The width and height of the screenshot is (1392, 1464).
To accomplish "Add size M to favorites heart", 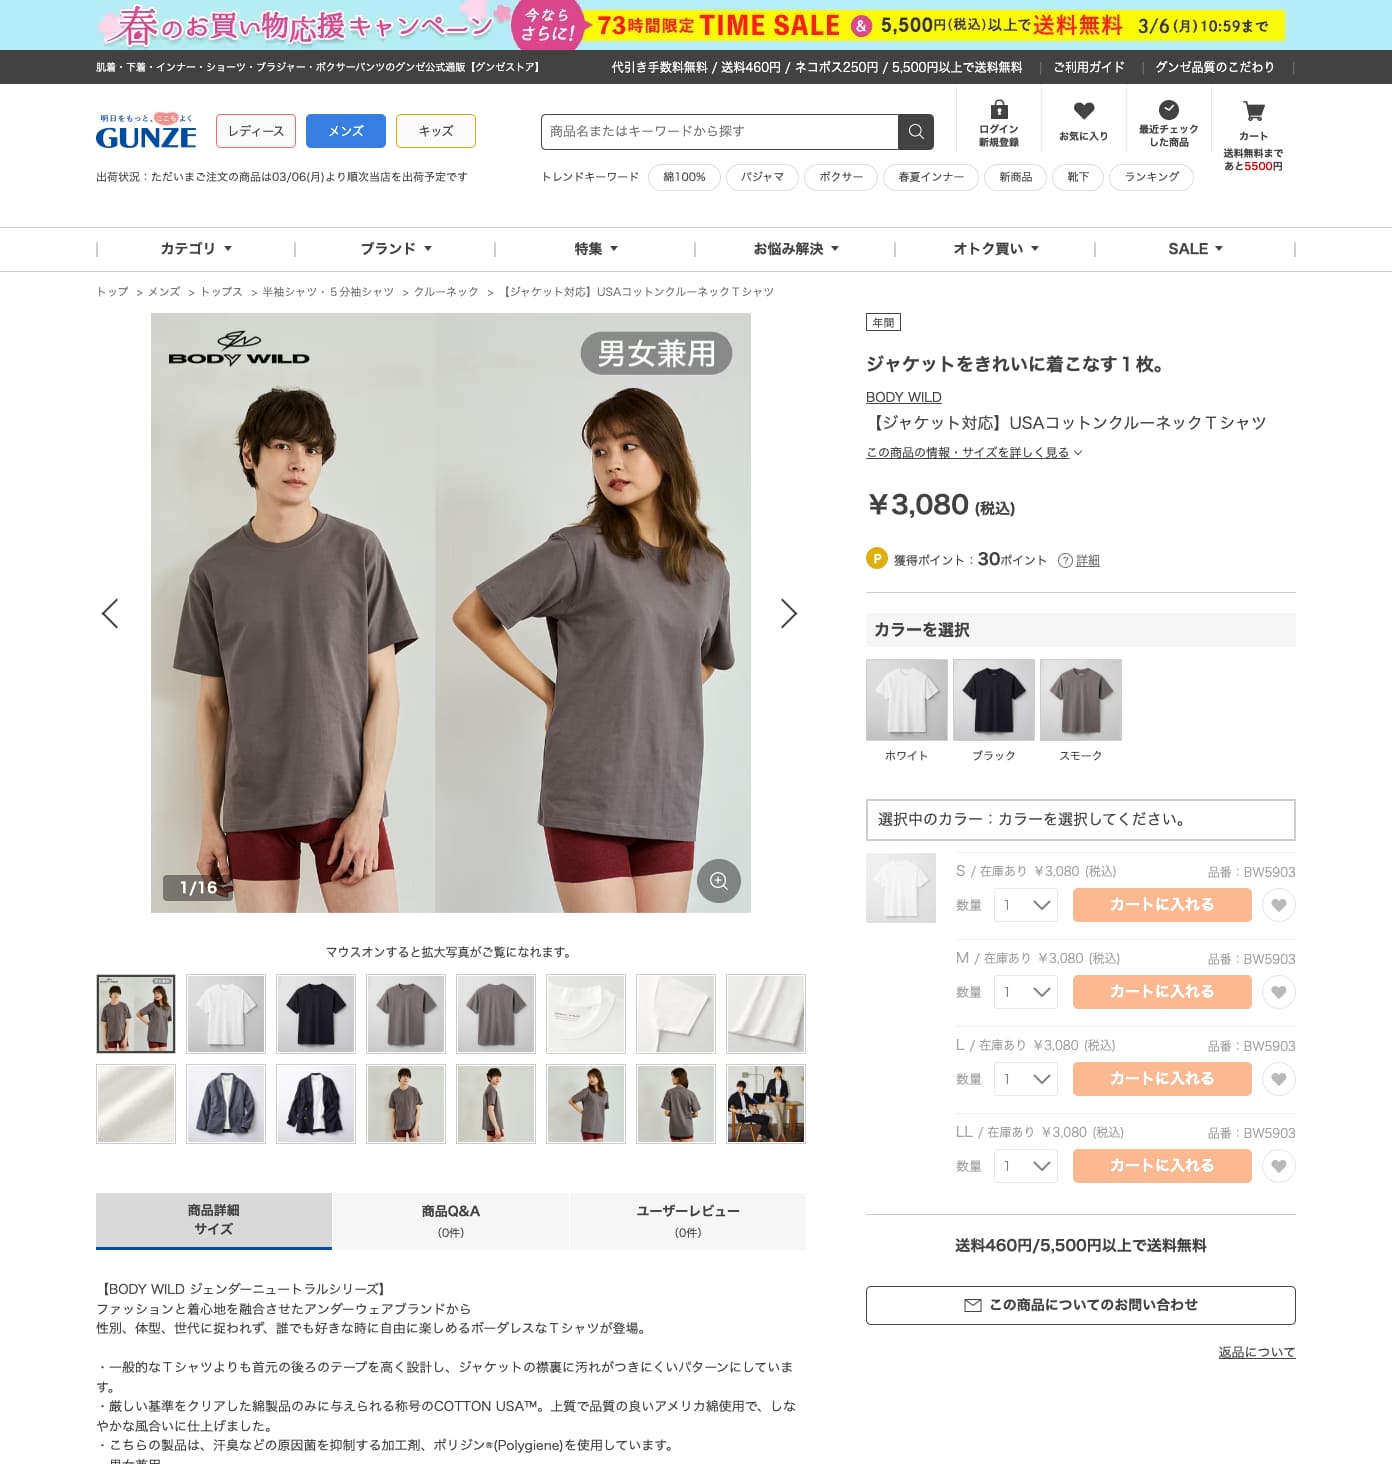I will click(x=1279, y=992).
